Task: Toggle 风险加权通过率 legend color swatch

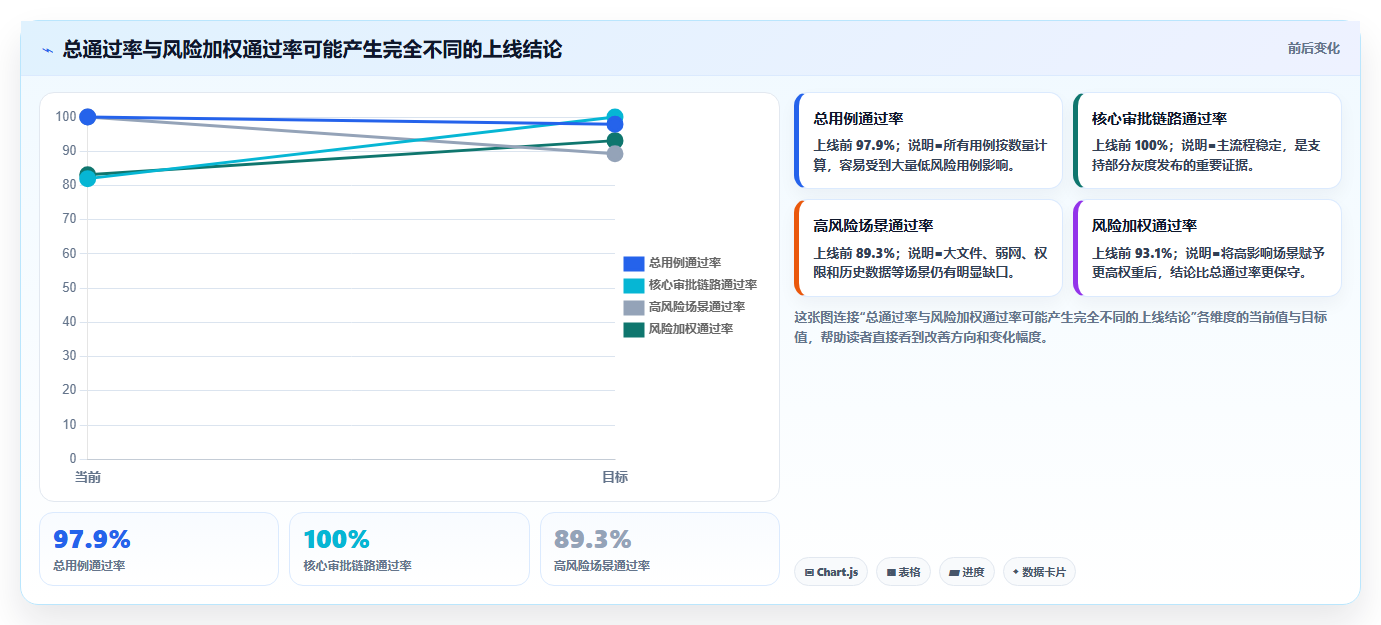Action: pos(634,329)
